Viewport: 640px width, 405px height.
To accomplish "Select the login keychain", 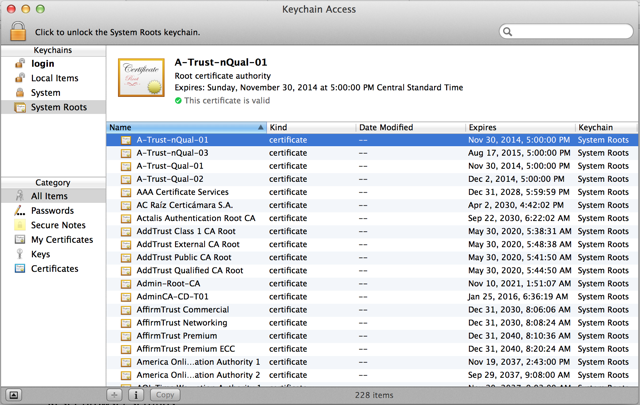I will pyautogui.click(x=53, y=64).
